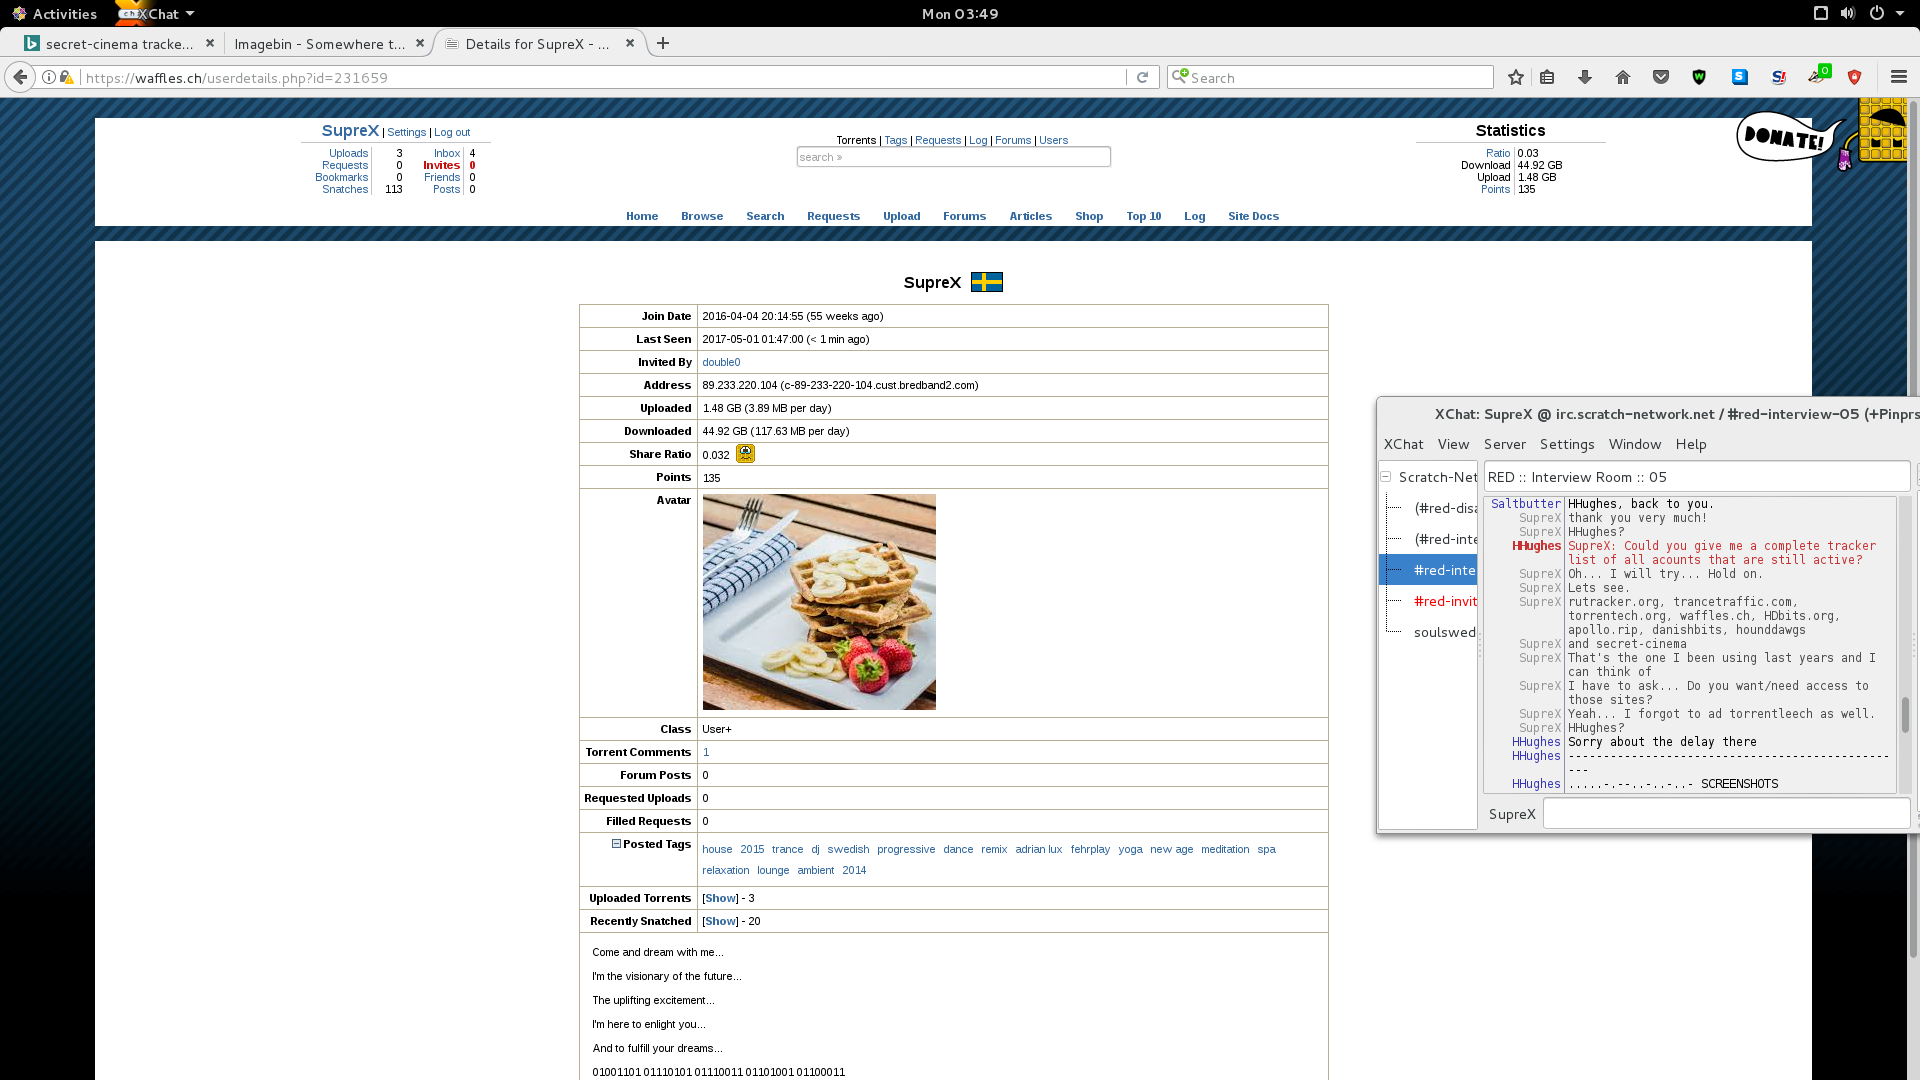Open the Inbox link in user panel

[x=447, y=153]
